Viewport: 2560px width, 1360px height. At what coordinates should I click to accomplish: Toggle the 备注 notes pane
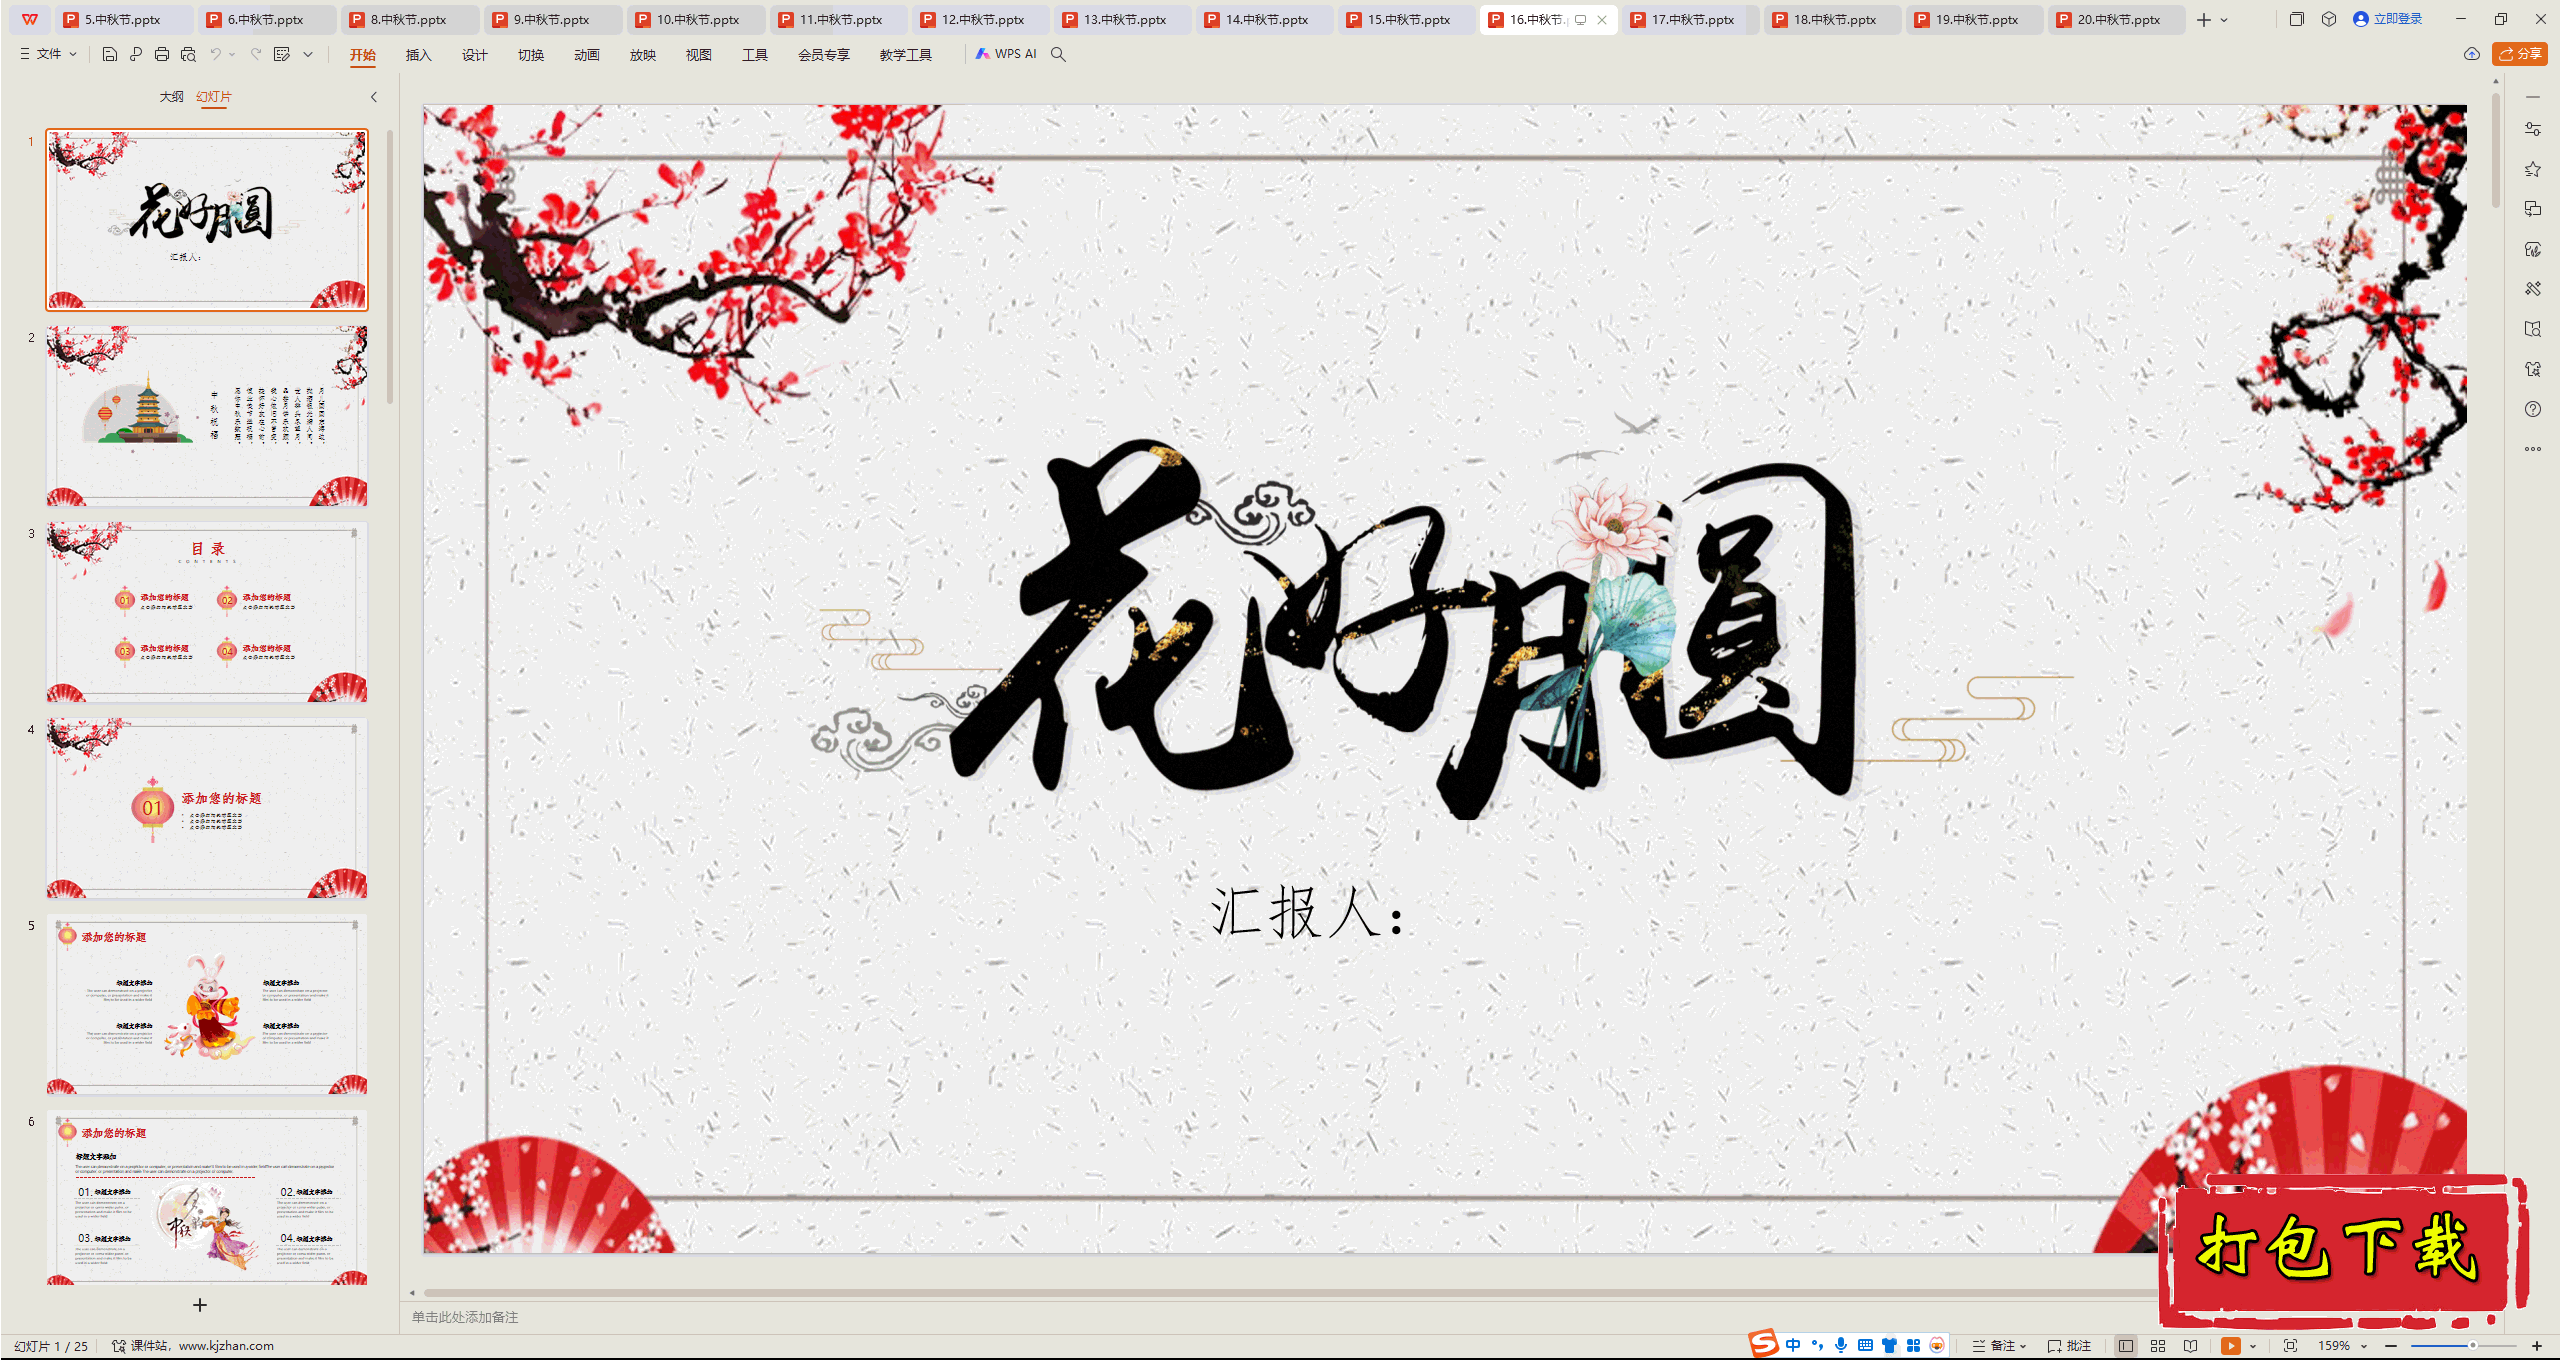point(1999,1346)
